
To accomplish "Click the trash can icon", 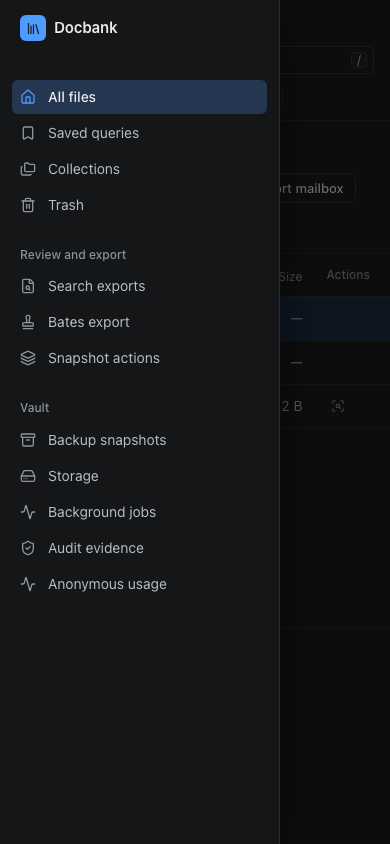I will point(28,205).
